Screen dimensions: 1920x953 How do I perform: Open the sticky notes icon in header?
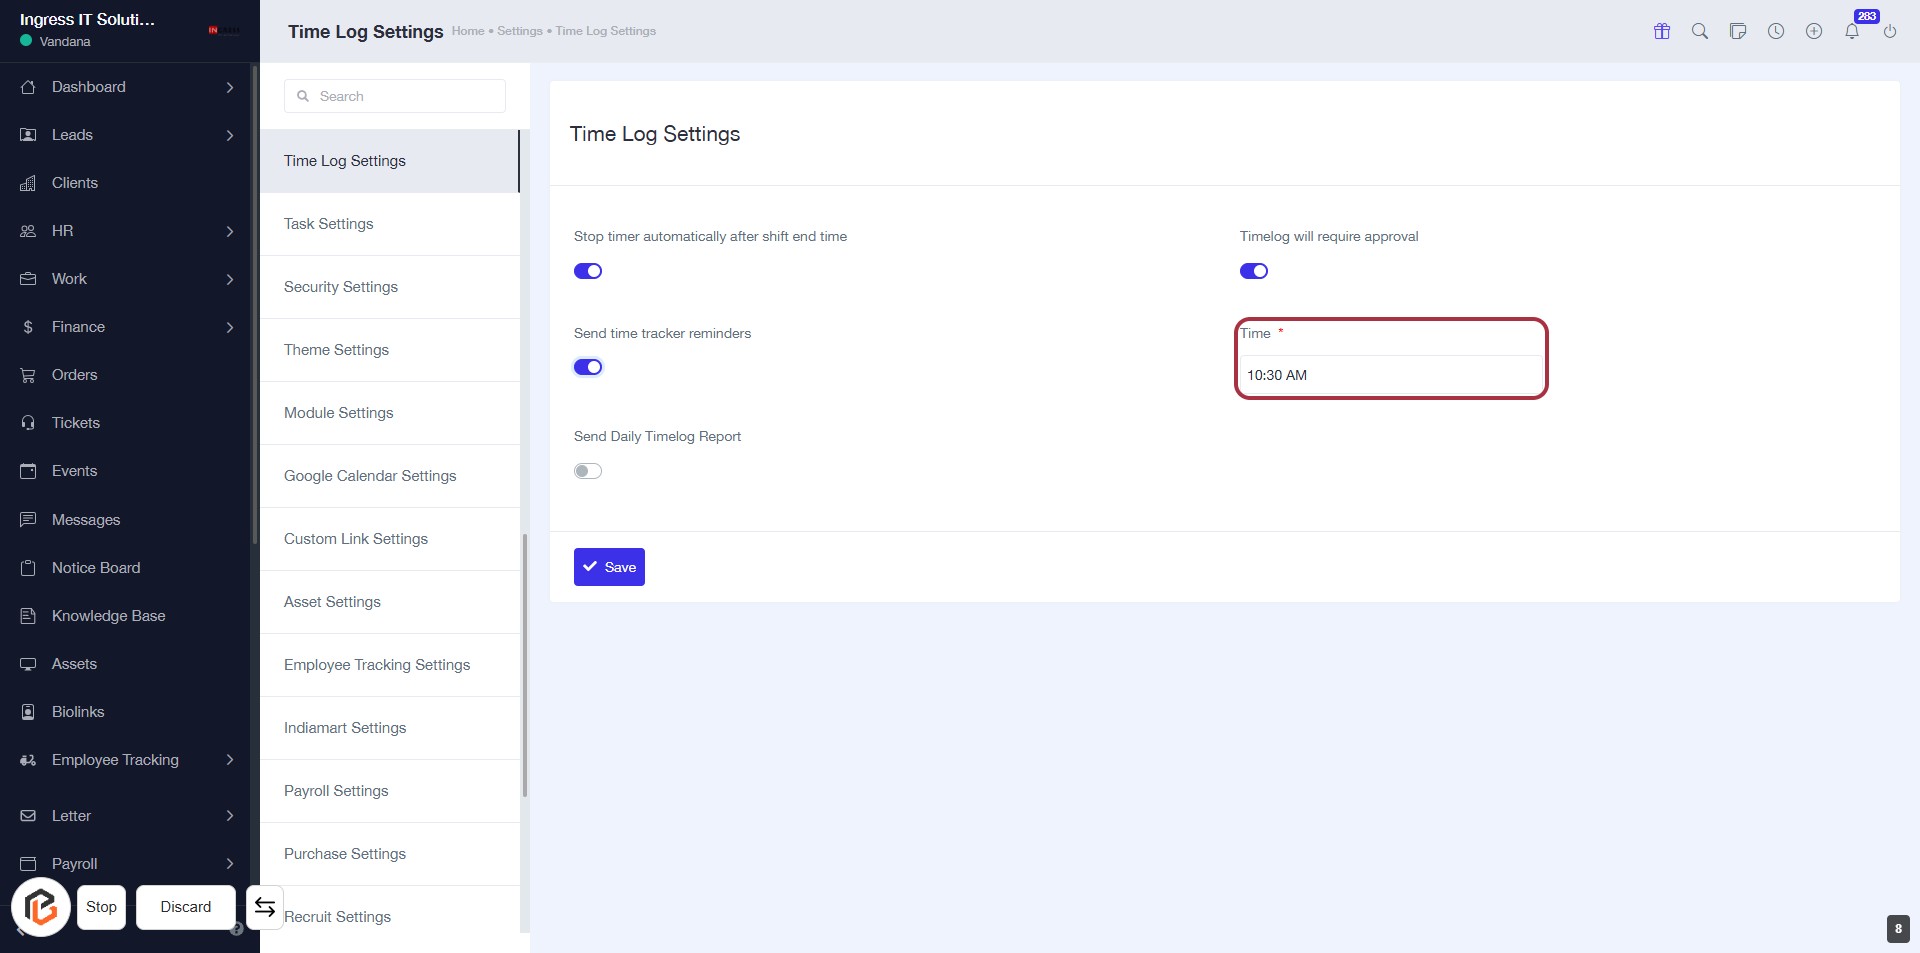1738,31
